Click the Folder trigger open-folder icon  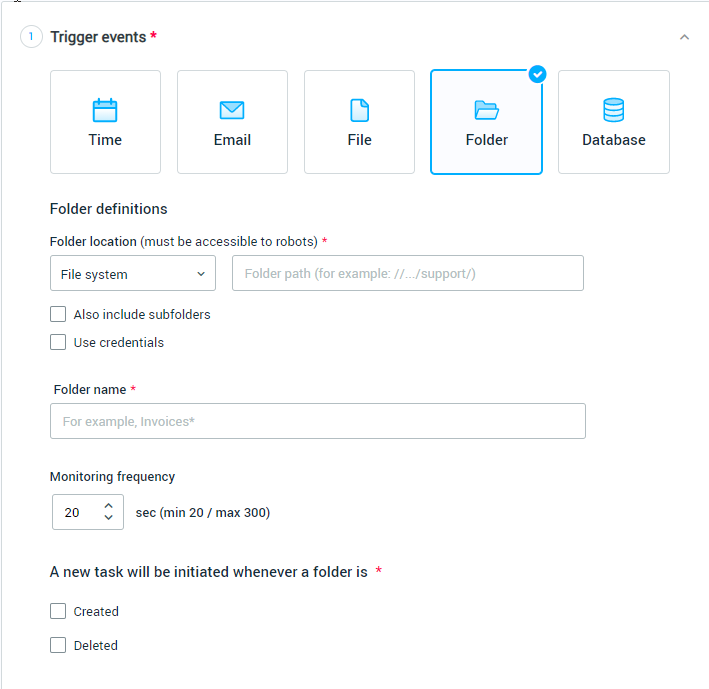coord(487,110)
